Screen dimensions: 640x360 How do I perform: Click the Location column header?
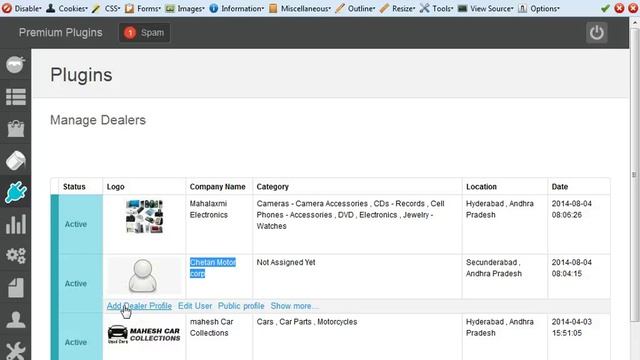[x=481, y=187]
